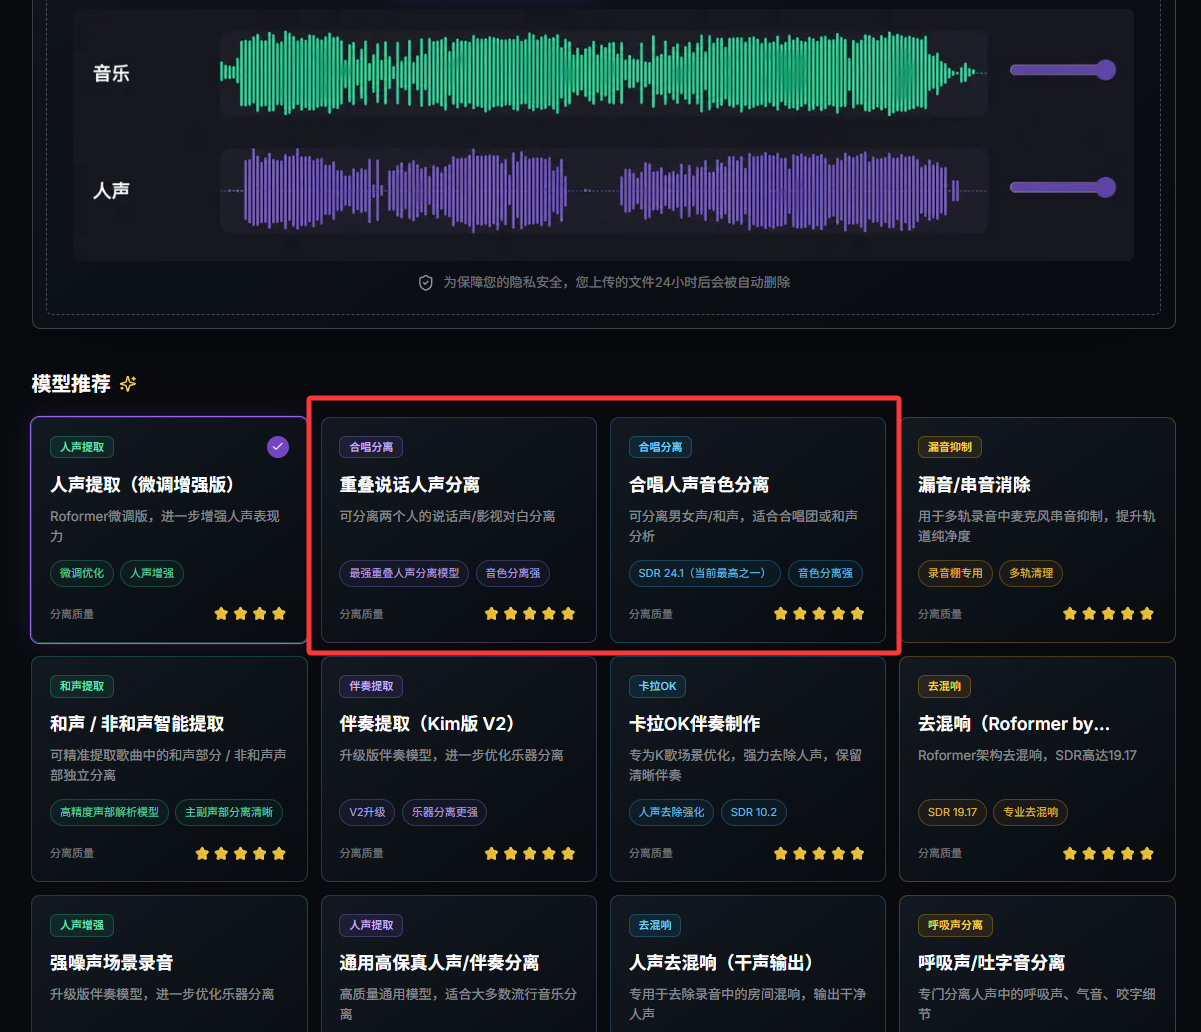Click star rating on 和声 / 非和声智能提取 card
The height and width of the screenshot is (1032, 1201).
pyautogui.click(x=241, y=853)
